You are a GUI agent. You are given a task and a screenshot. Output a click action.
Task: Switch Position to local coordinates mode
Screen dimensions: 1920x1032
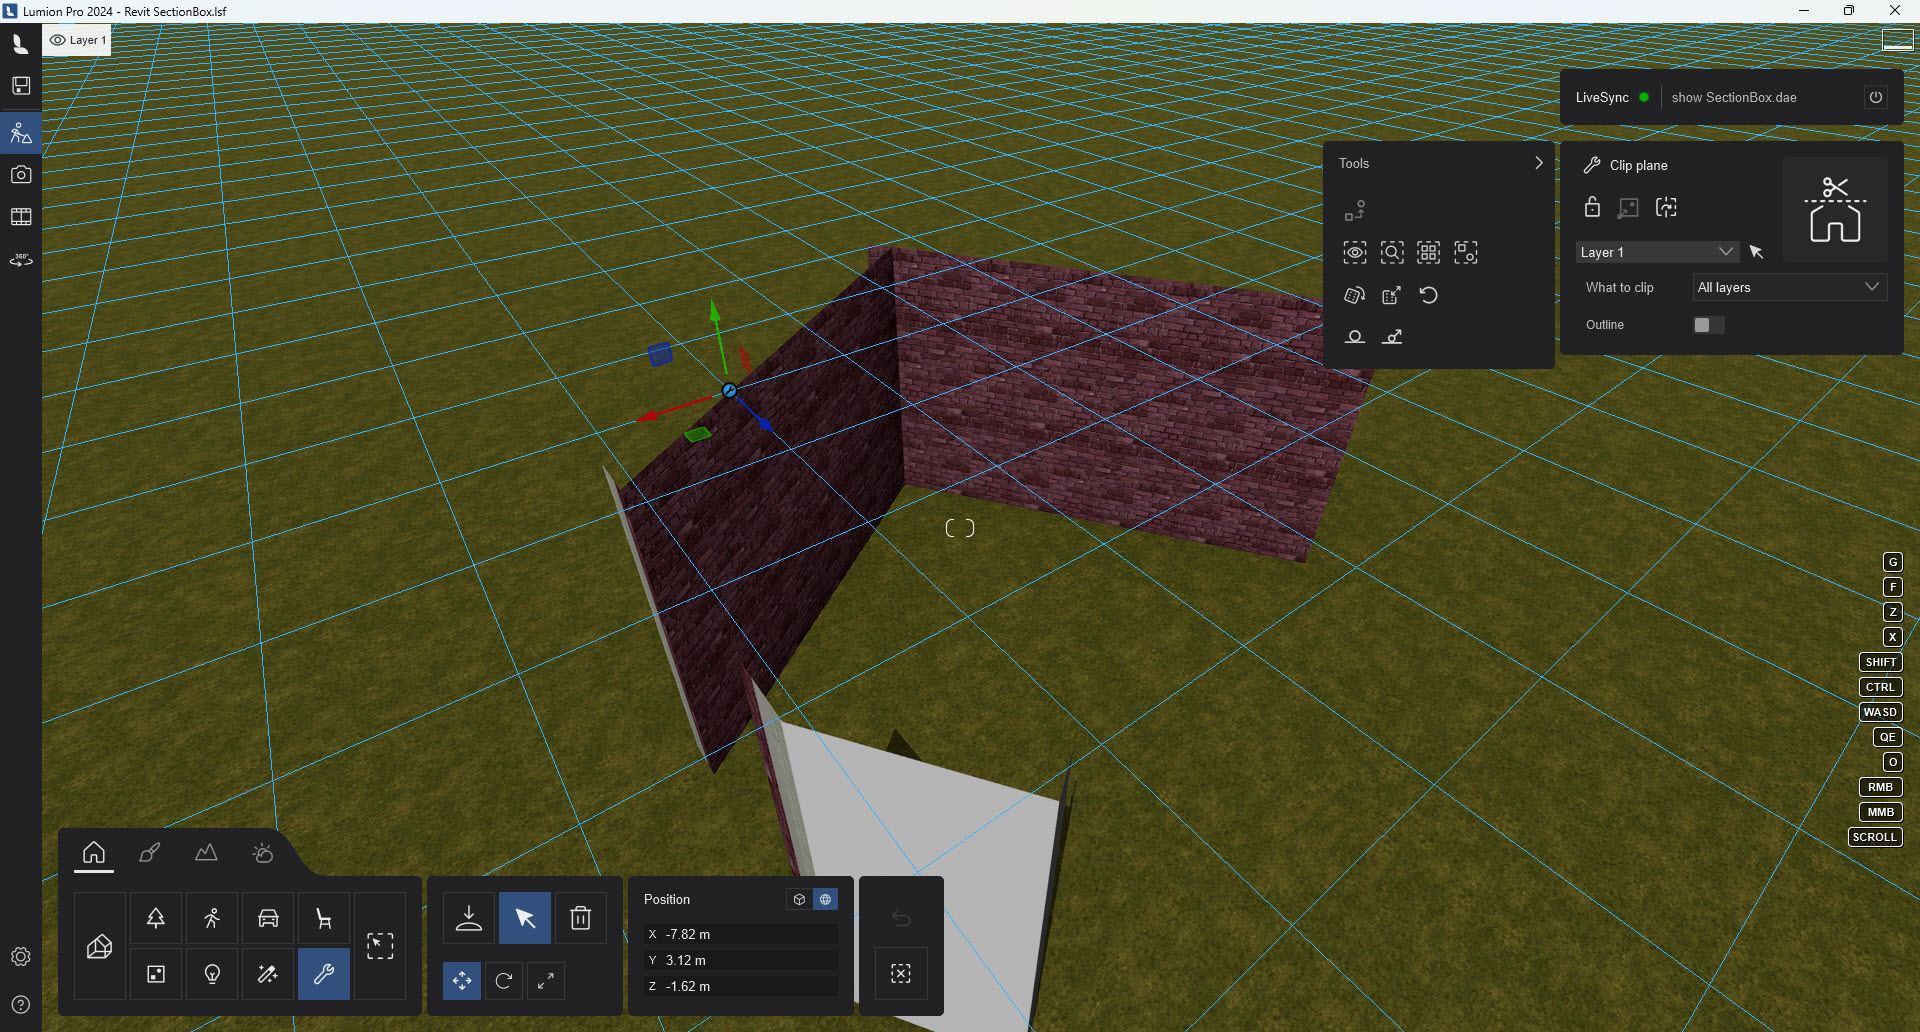click(798, 899)
